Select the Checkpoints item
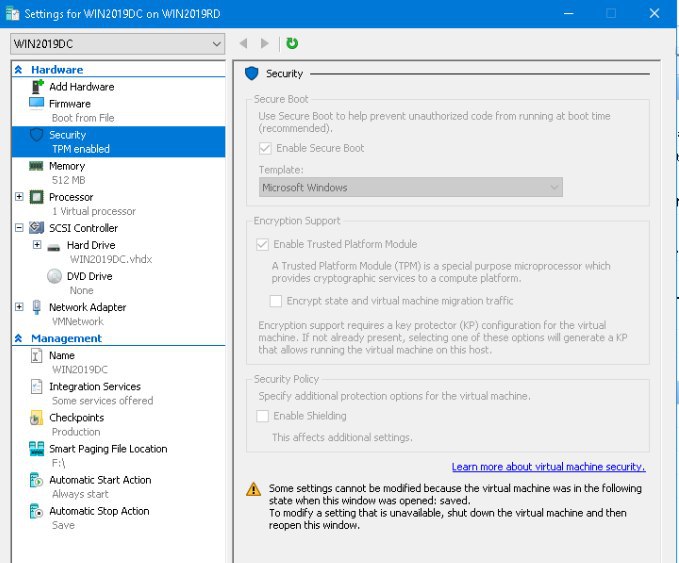The width and height of the screenshot is (679, 563). pyautogui.click(x=77, y=418)
